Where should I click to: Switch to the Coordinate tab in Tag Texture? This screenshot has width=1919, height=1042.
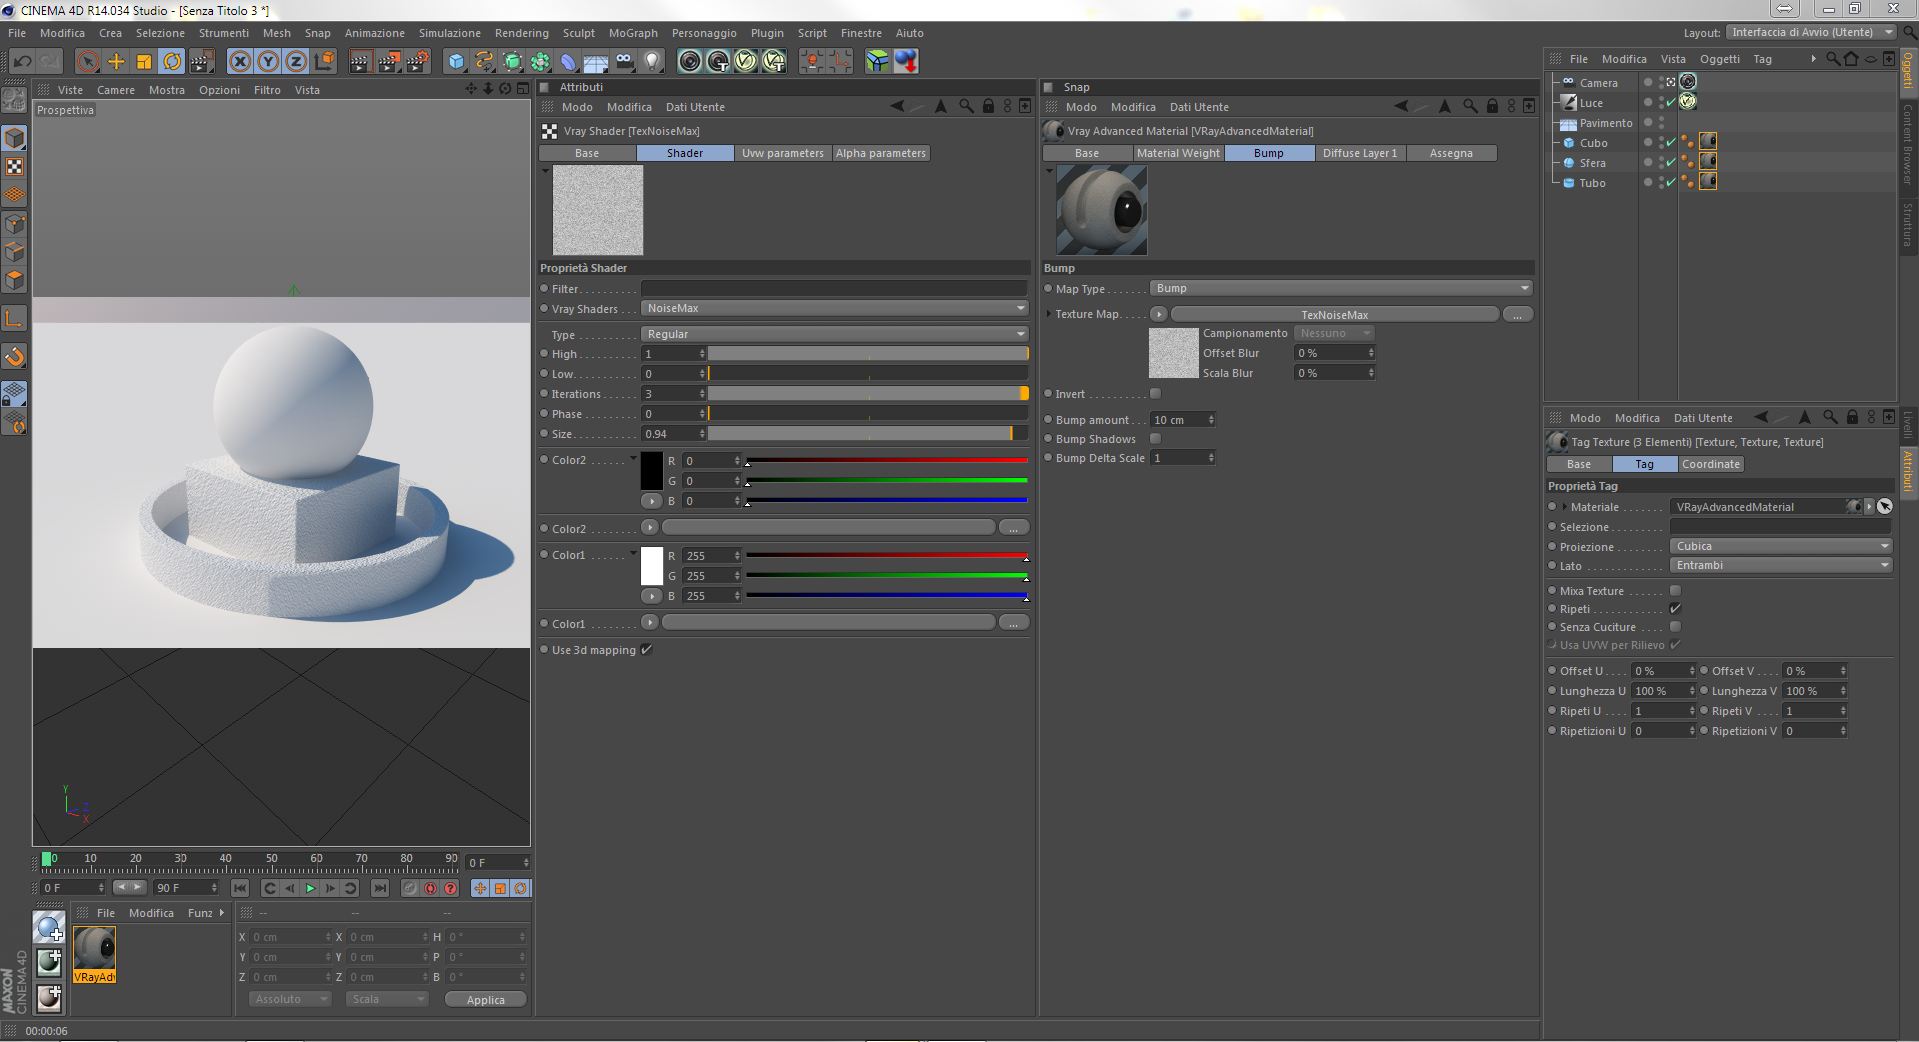(x=1711, y=464)
